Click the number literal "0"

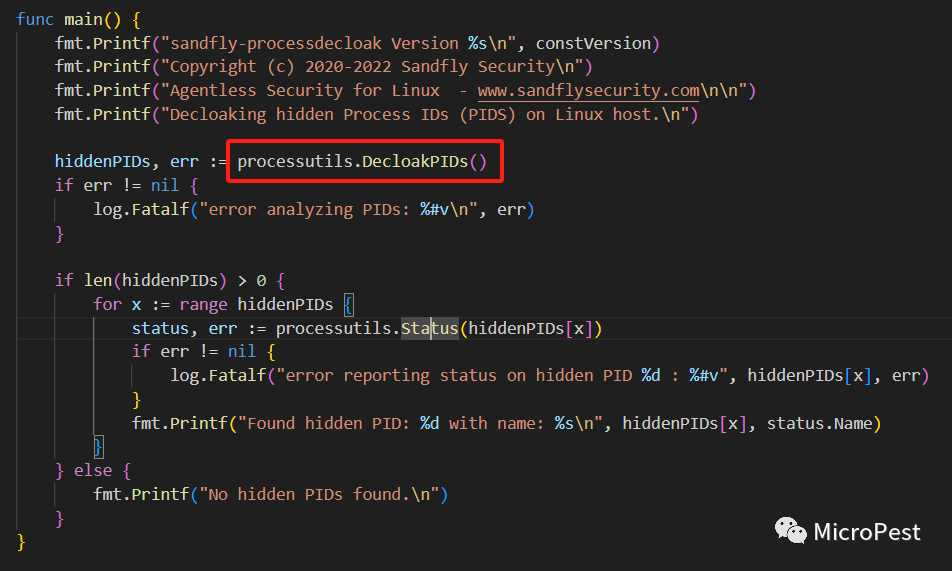click(261, 280)
